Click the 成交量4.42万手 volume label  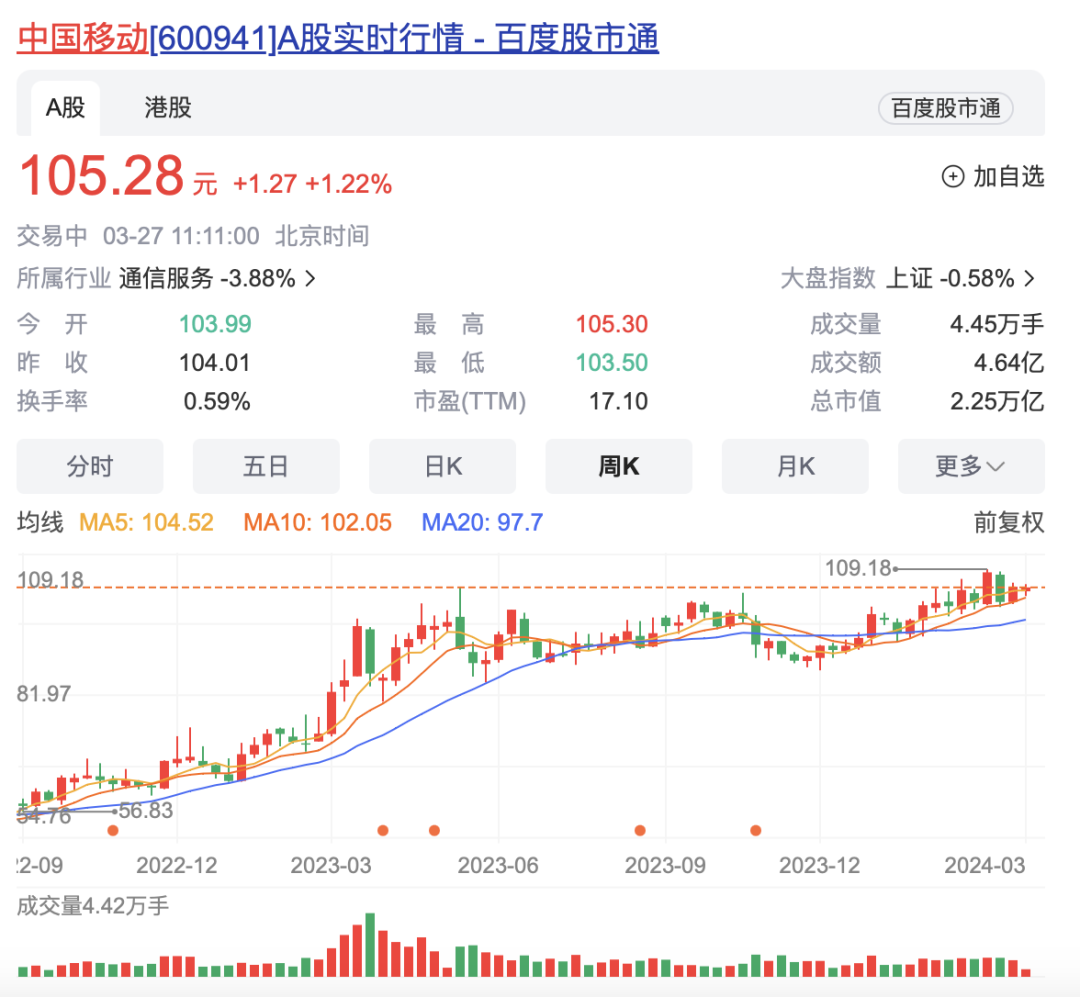point(93,905)
